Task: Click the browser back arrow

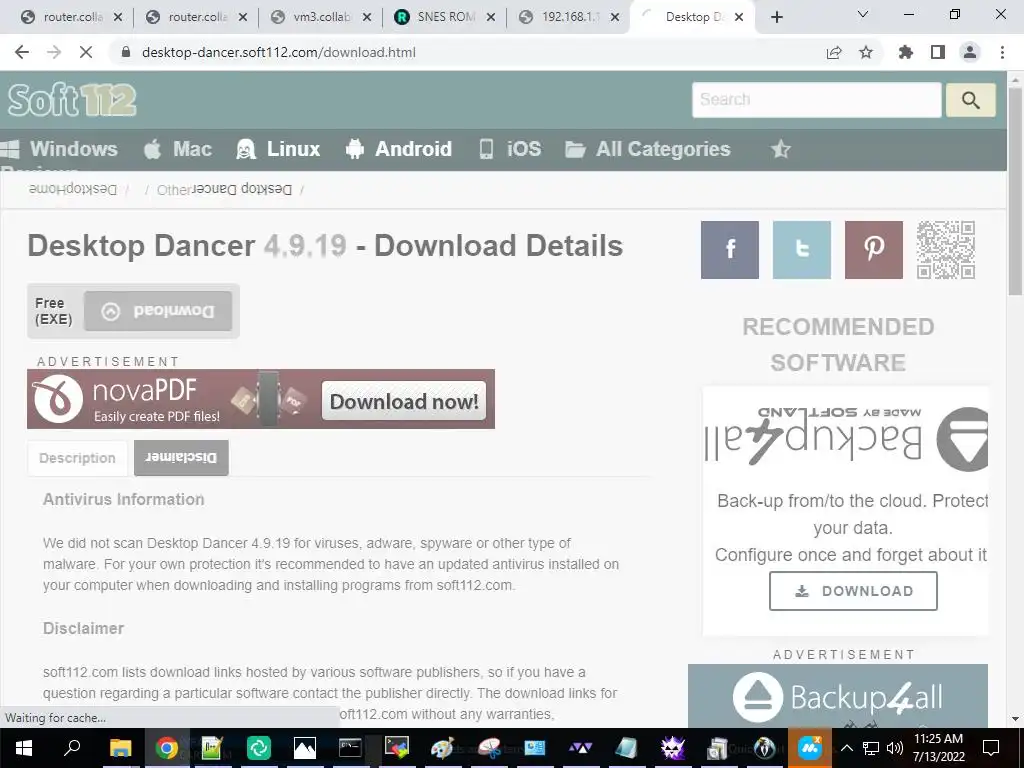Action: coord(22,52)
